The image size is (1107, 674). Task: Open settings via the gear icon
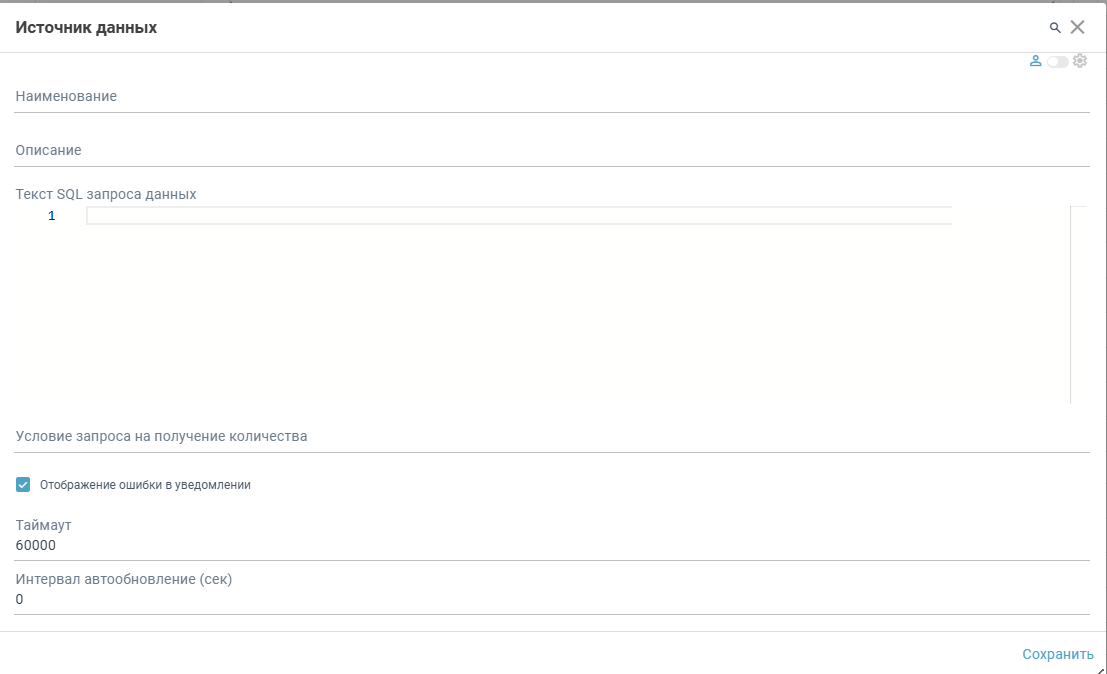(1080, 60)
